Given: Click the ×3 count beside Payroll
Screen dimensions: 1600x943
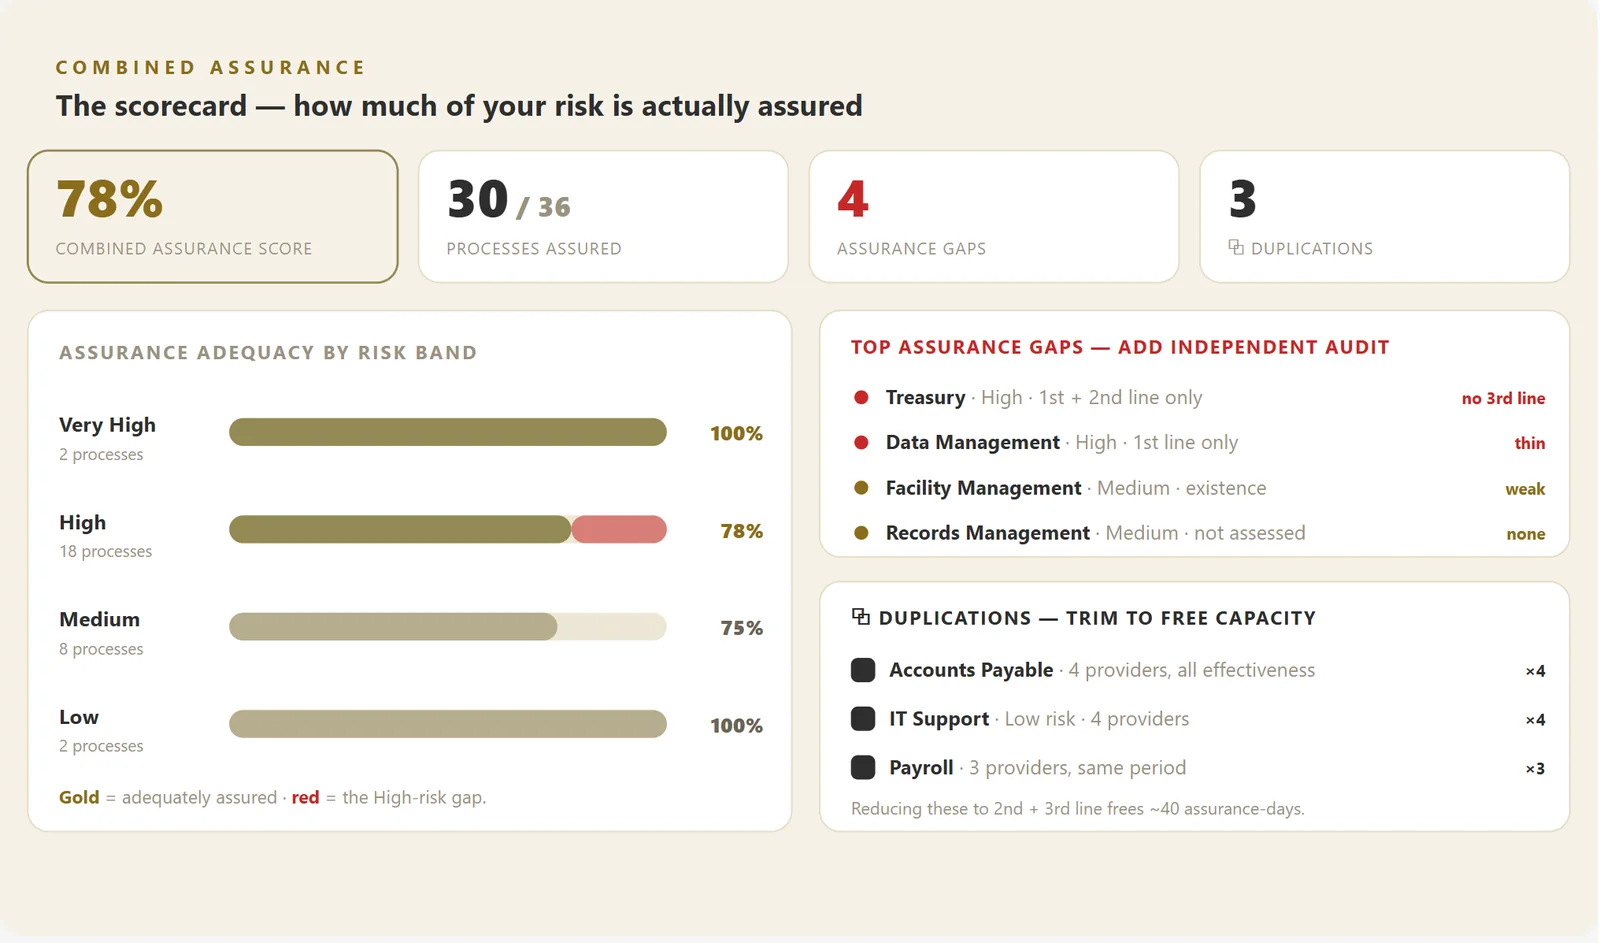Looking at the screenshot, I should [x=1535, y=768].
